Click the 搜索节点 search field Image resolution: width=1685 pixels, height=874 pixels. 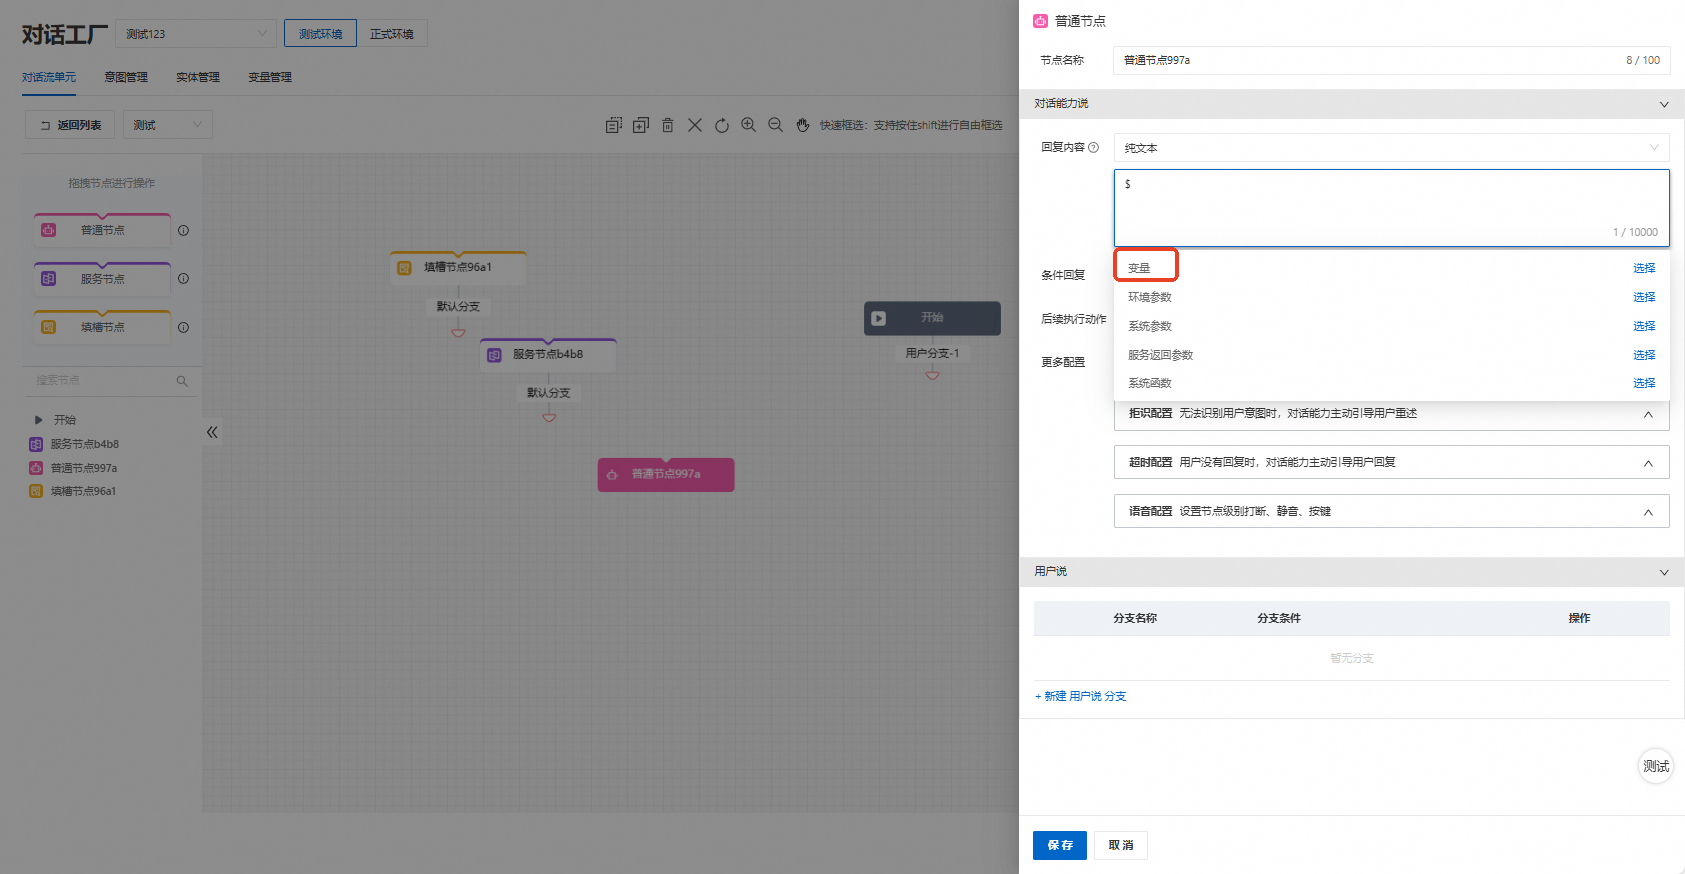point(110,381)
